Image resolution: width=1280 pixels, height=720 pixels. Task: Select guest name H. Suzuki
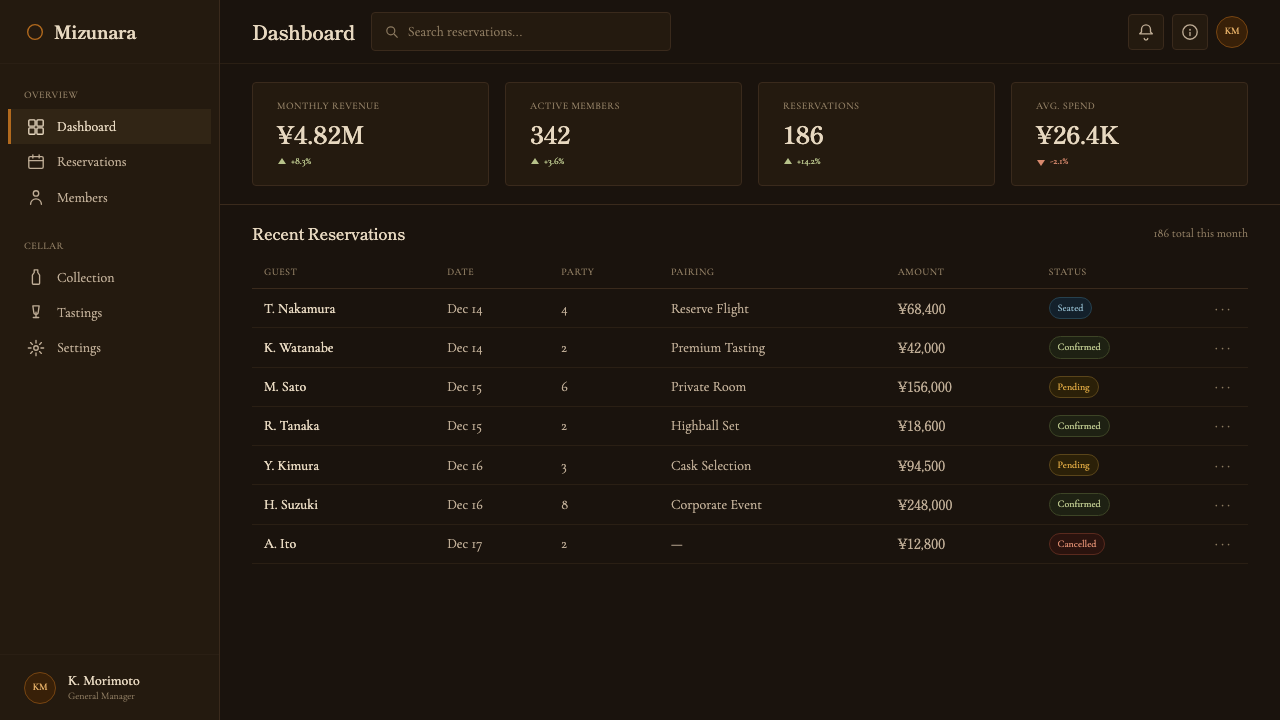coord(291,505)
